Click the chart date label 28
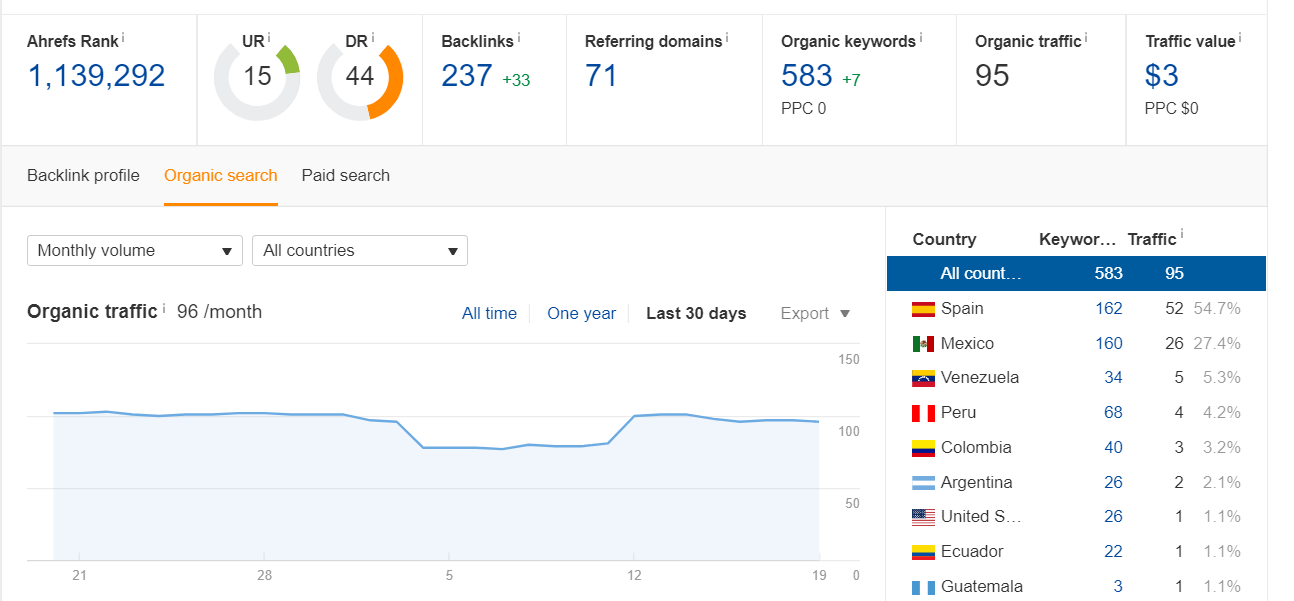 tap(264, 576)
